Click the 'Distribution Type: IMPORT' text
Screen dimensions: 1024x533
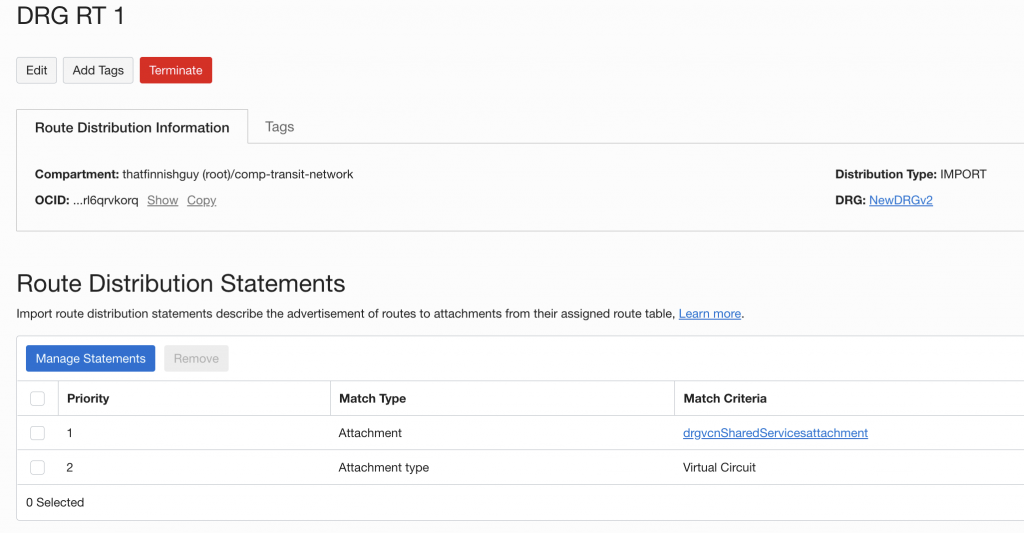click(x=911, y=174)
